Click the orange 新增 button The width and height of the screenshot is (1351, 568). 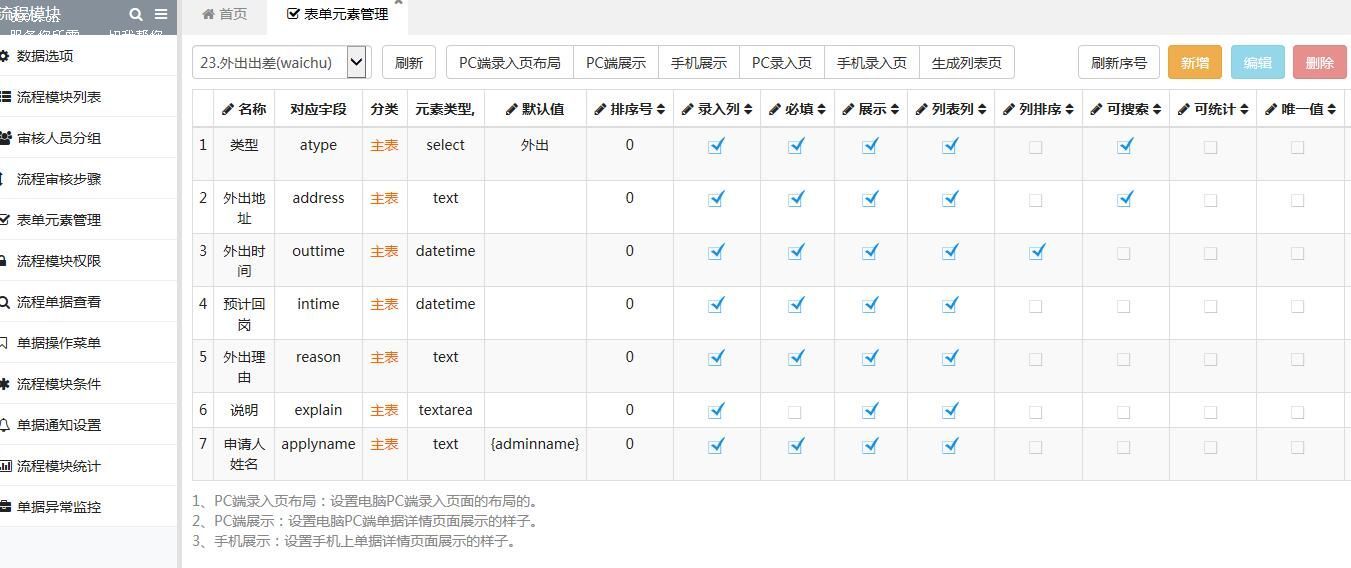pos(1194,62)
